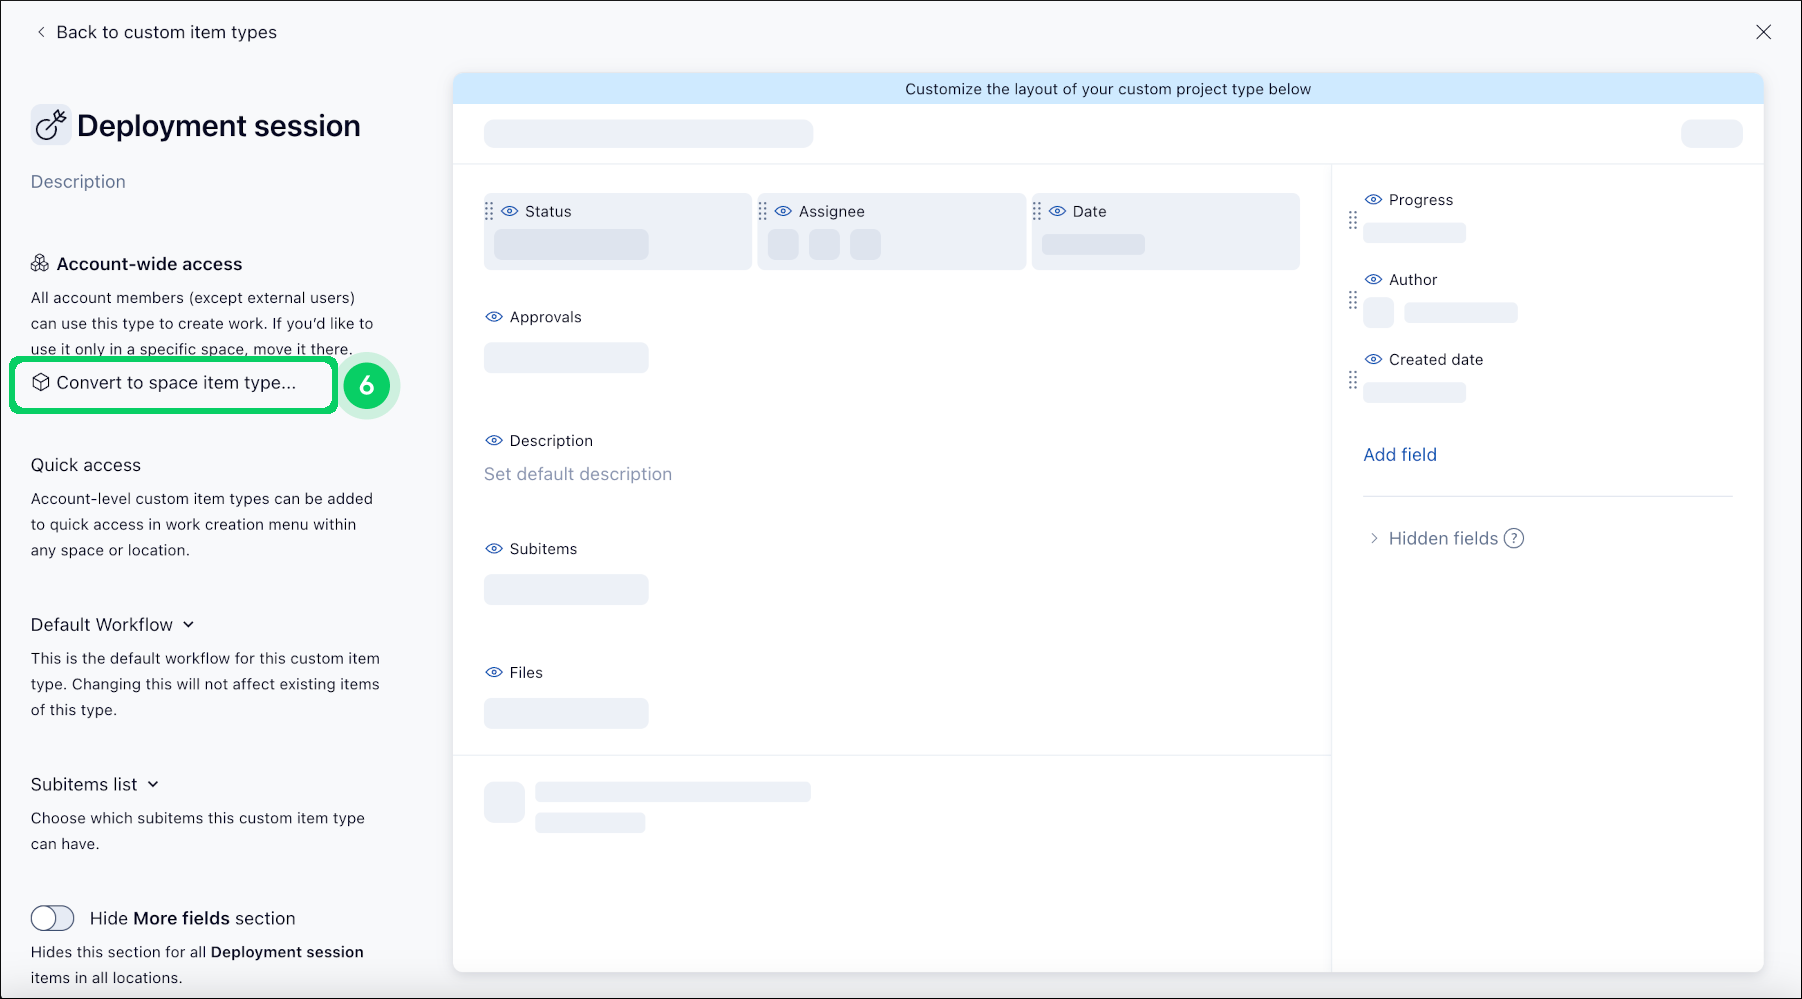Click the Progress field drag handle
The height and width of the screenshot is (999, 1802).
pyautogui.click(x=1353, y=219)
